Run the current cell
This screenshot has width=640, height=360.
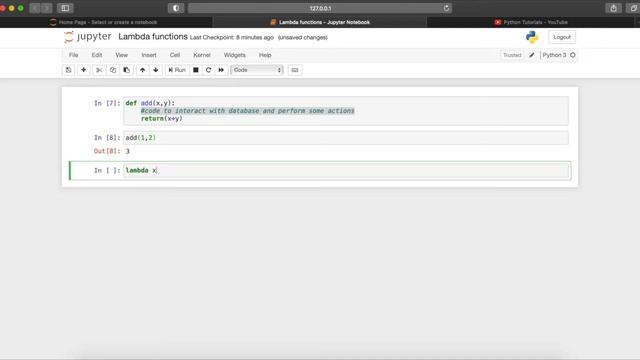[177, 70]
